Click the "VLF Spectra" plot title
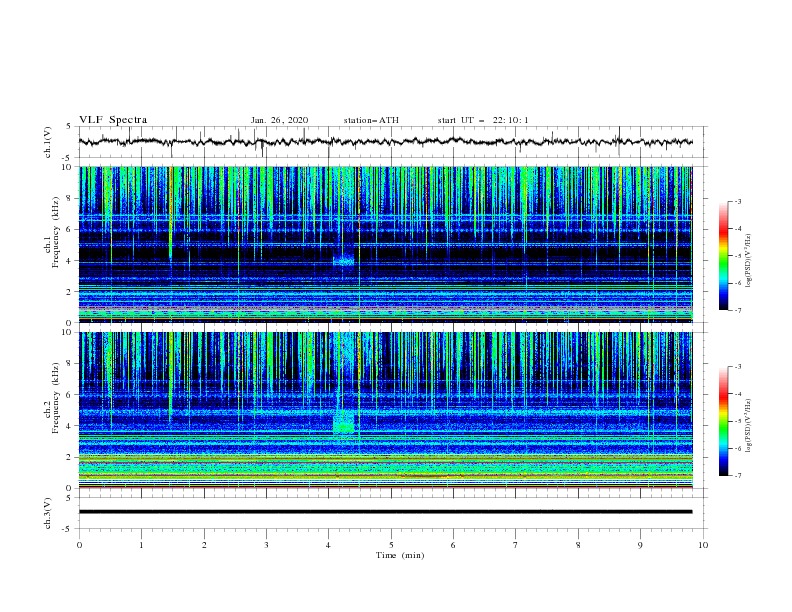The height and width of the screenshot is (612, 792). (113, 120)
